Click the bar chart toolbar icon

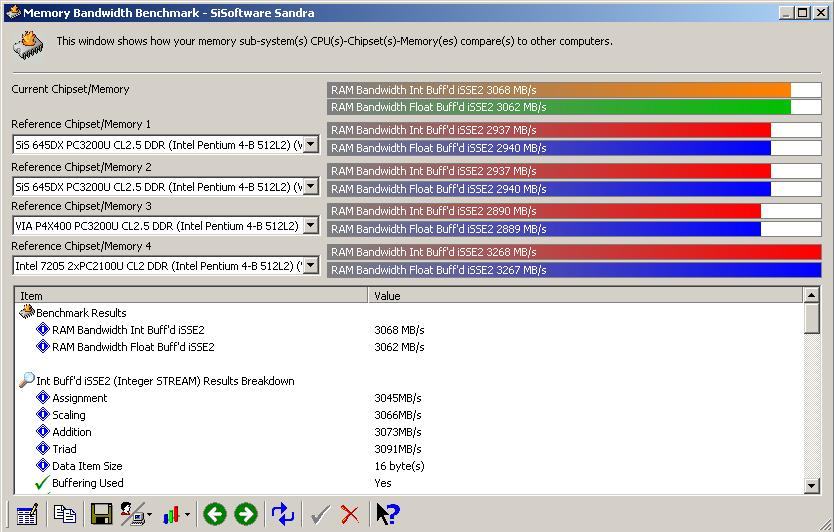click(171, 514)
